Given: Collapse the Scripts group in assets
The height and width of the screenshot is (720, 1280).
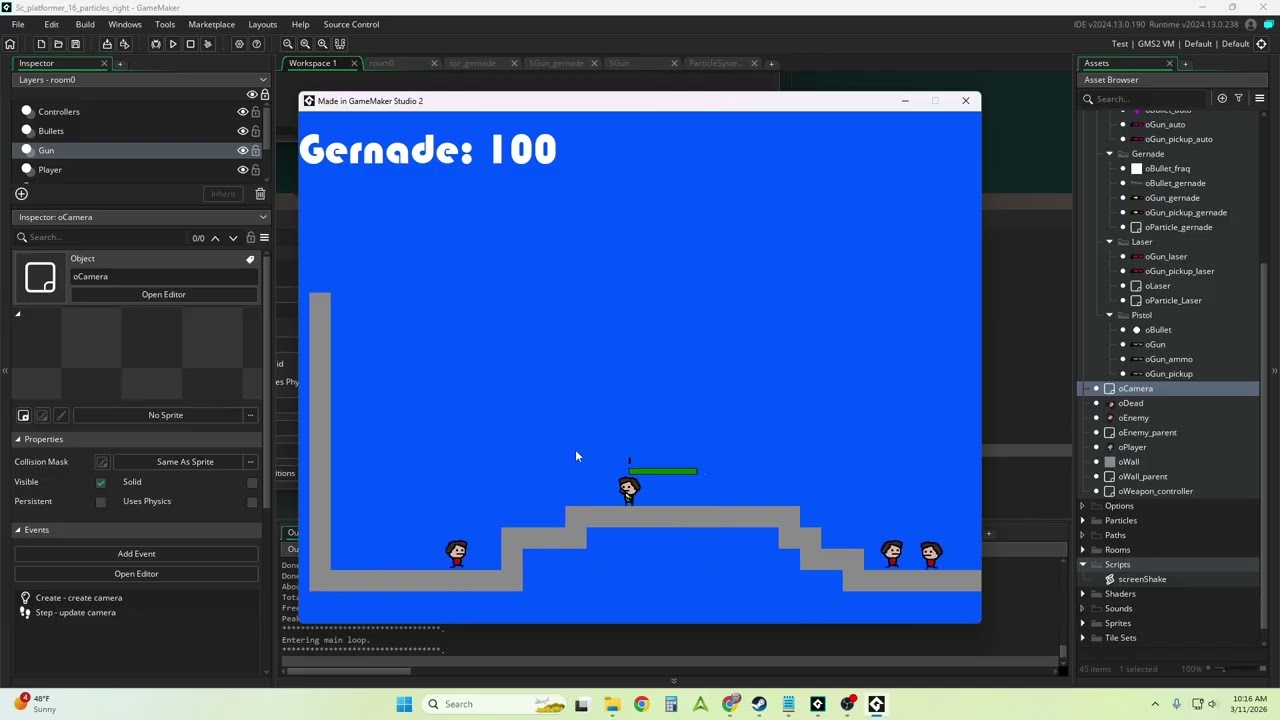Looking at the screenshot, I should point(1083,565).
